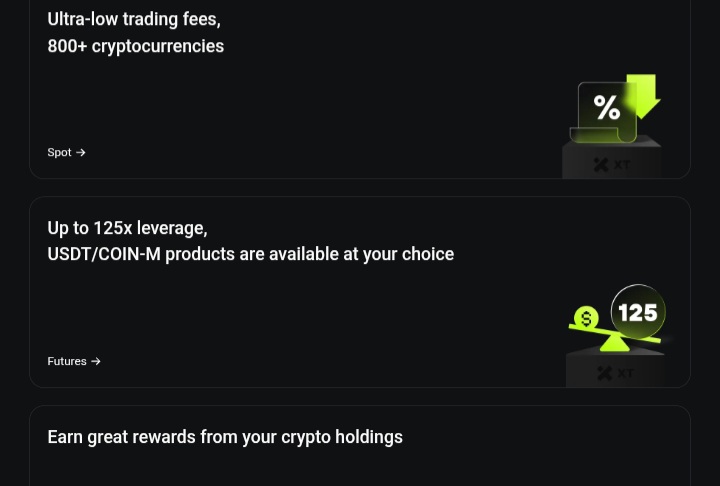The width and height of the screenshot is (720, 486).
Task: Click the curled fee receipt document graphic
Action: click(603, 113)
